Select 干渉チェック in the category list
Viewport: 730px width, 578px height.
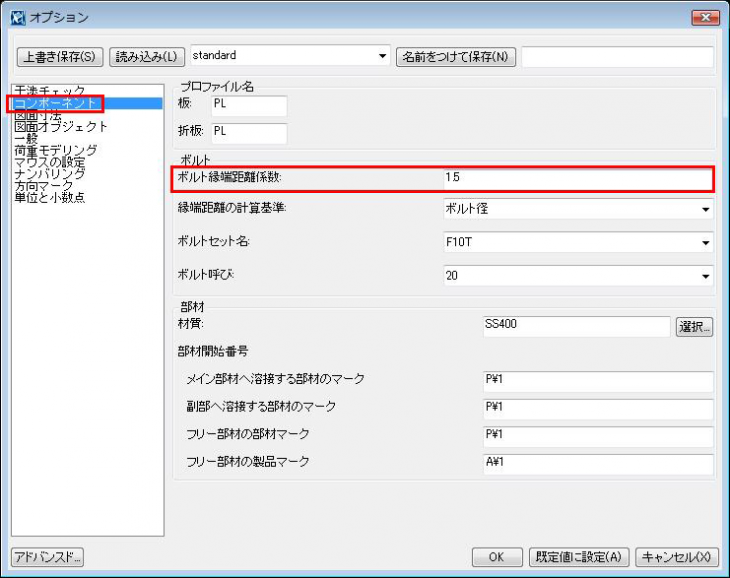tap(50, 90)
